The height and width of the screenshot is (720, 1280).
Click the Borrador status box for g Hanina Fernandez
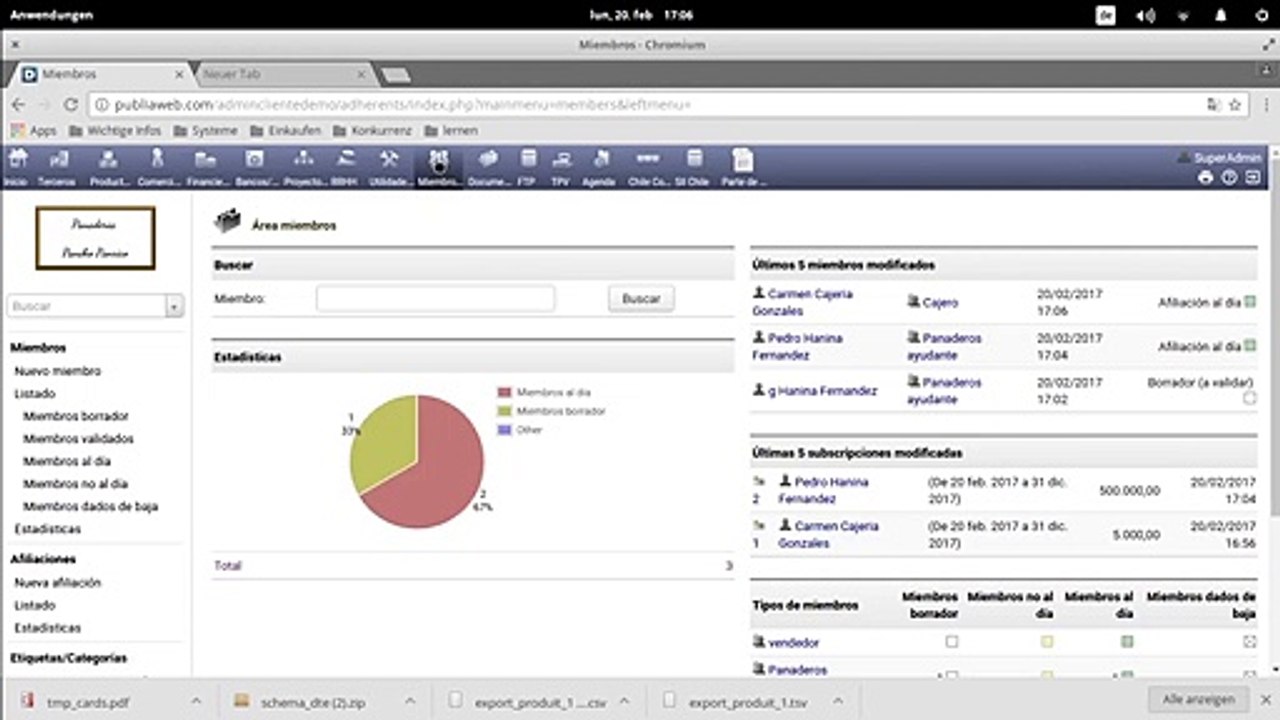click(x=1250, y=398)
